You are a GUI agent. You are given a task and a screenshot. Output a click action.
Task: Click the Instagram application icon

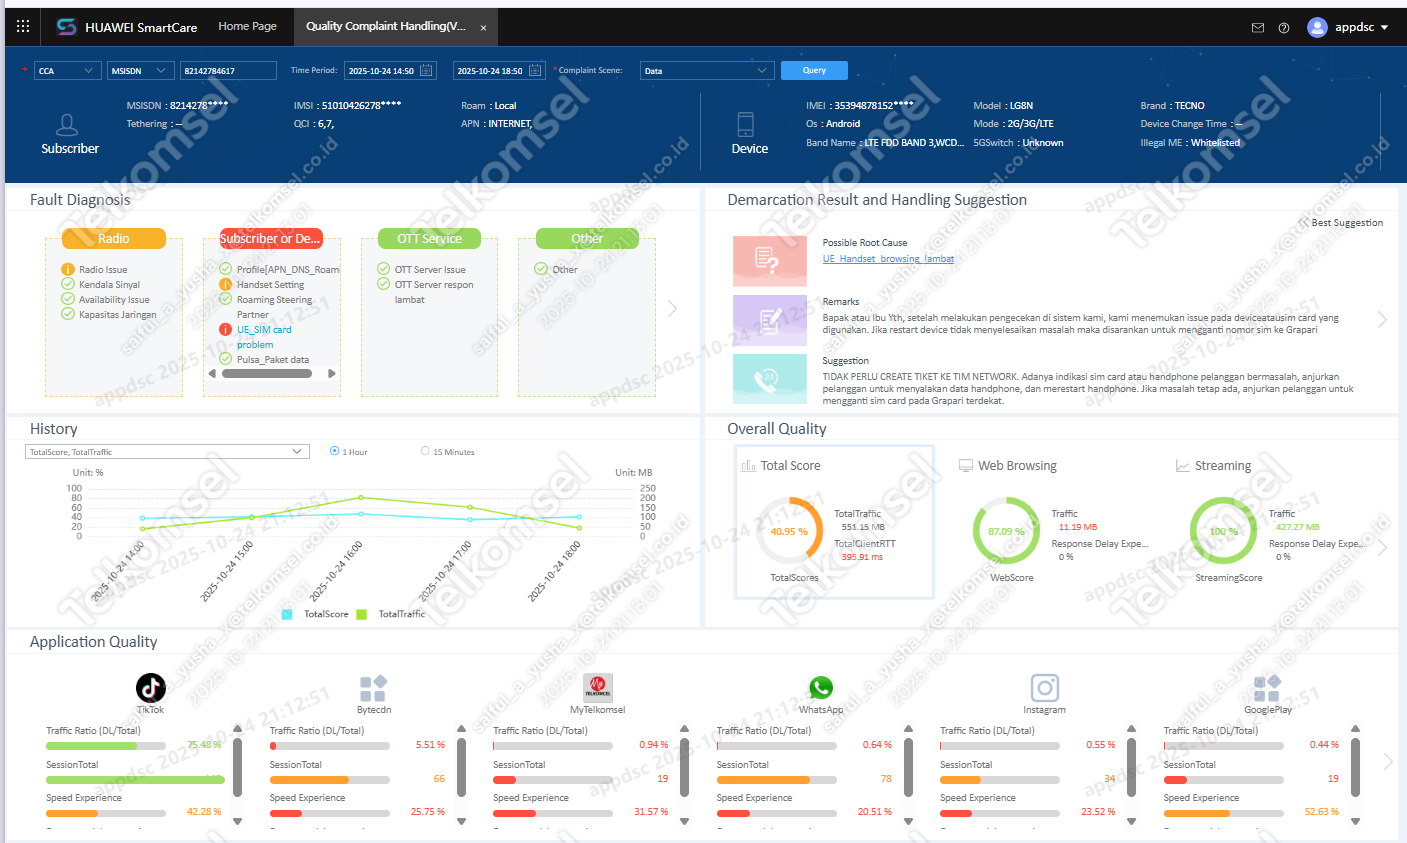1044,687
